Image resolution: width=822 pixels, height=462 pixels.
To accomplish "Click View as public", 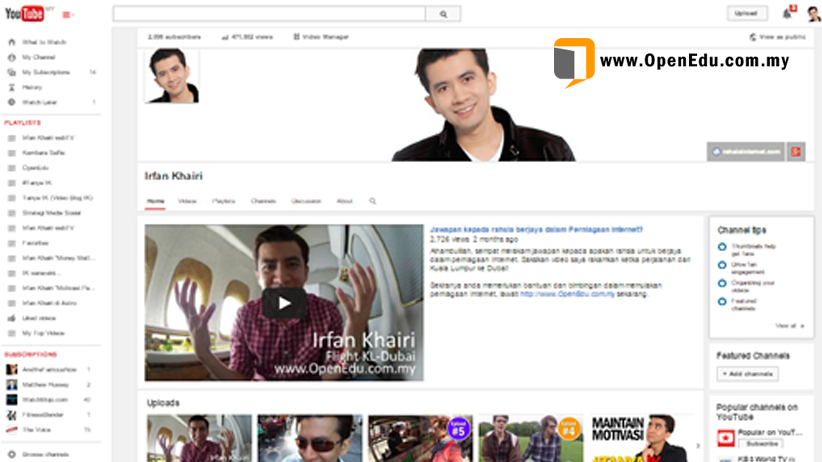I will click(777, 37).
